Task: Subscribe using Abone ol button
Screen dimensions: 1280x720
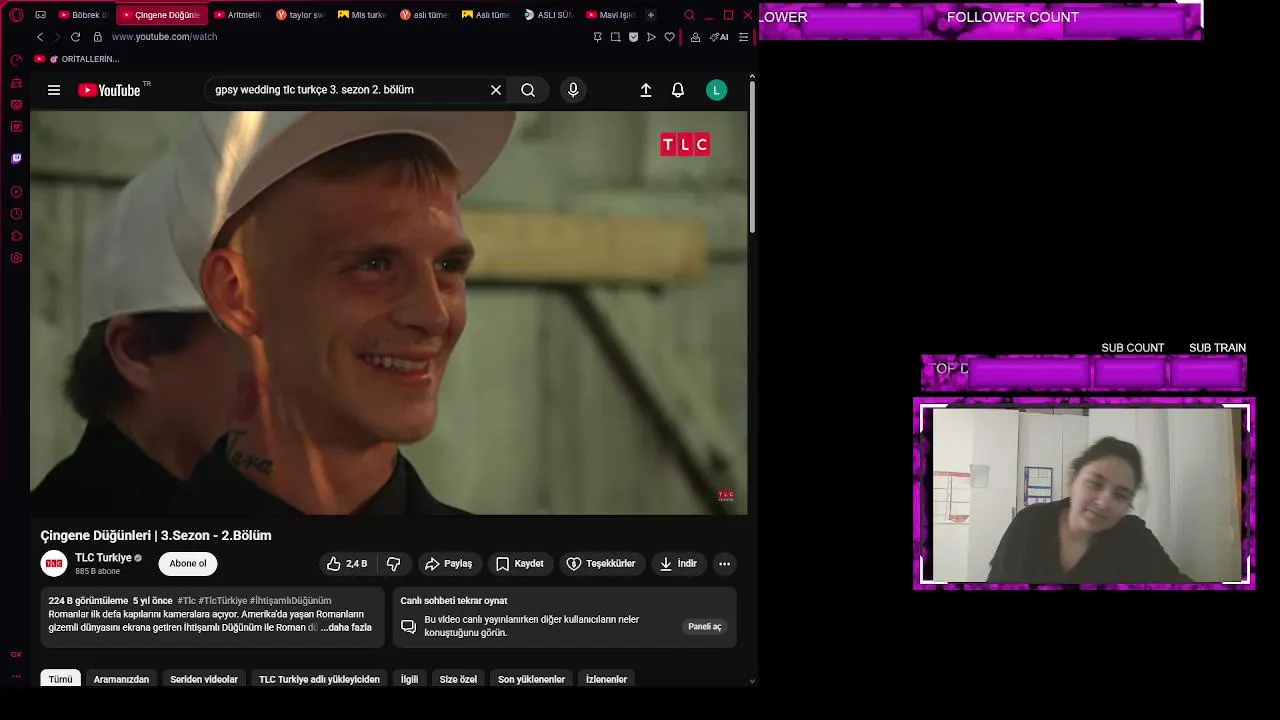Action: pos(188,564)
